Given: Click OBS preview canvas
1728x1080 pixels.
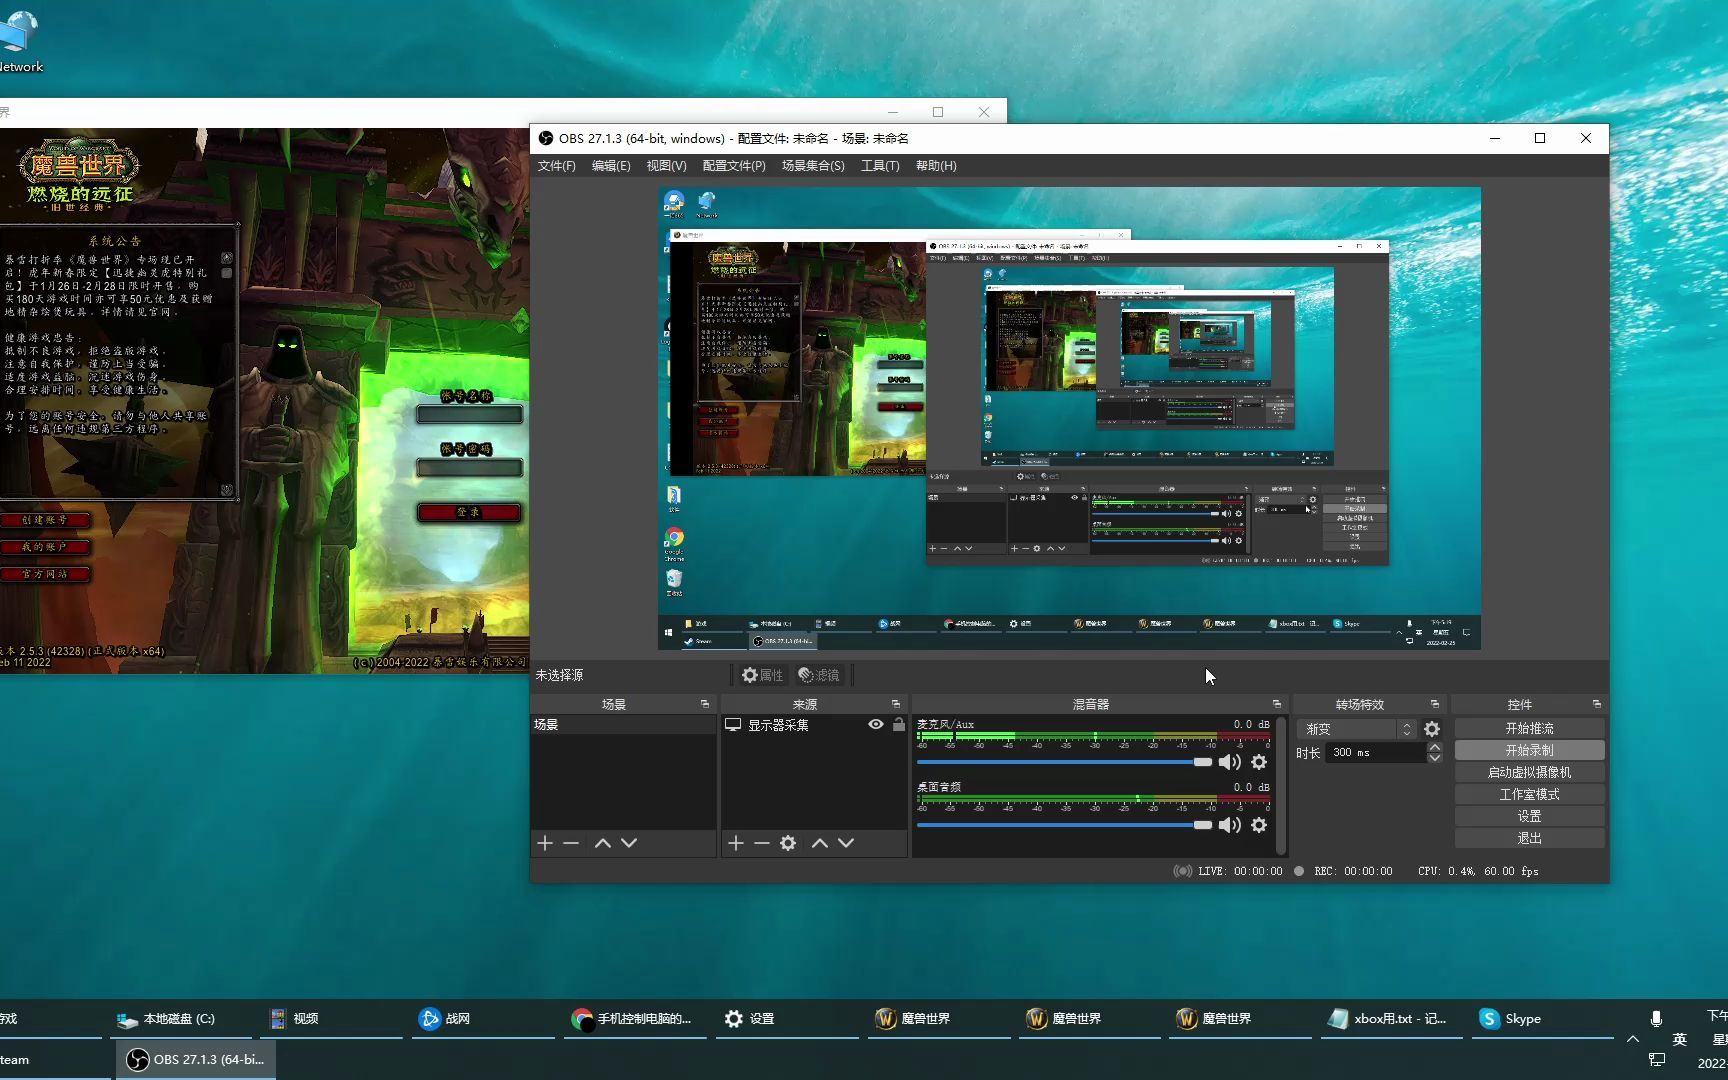Looking at the screenshot, I should coord(1069,418).
